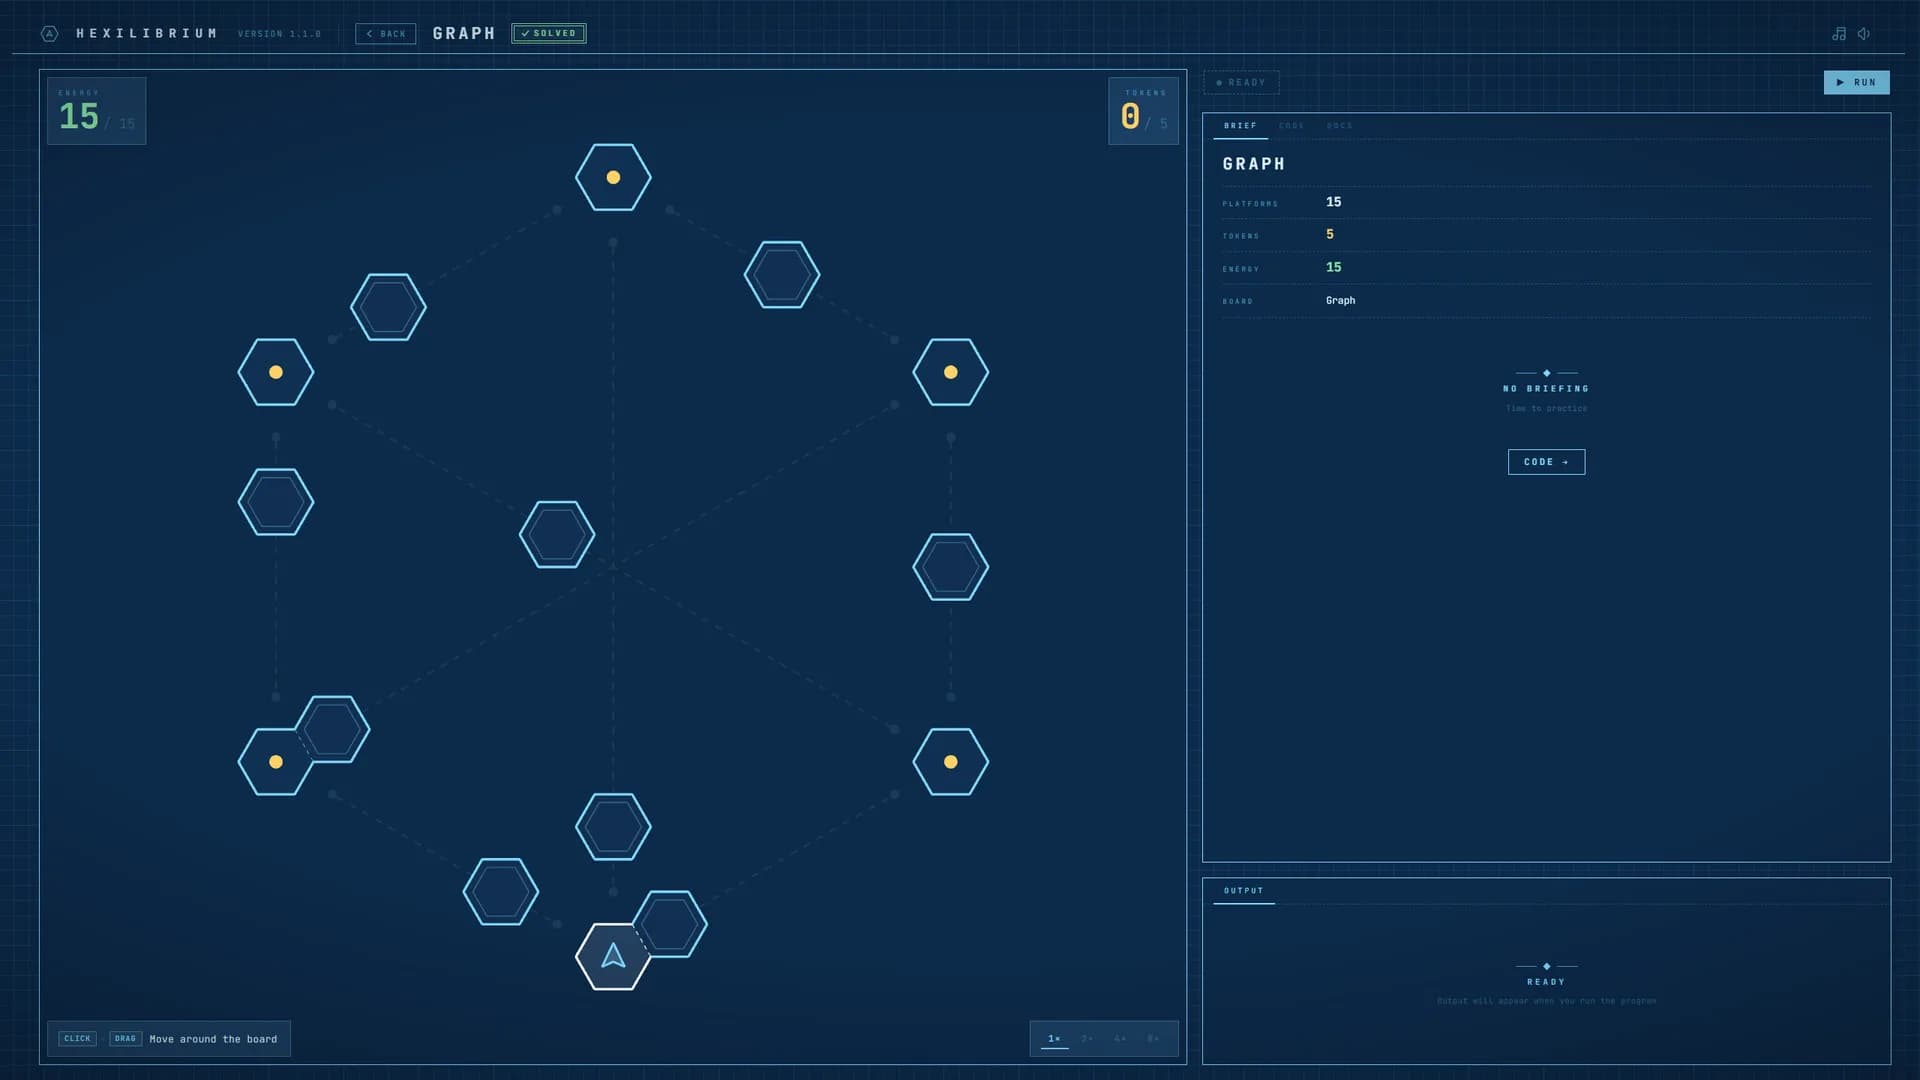Select the empty hexagon below the upper-left token
This screenshot has height=1080, width=1920.
pyautogui.click(x=276, y=502)
